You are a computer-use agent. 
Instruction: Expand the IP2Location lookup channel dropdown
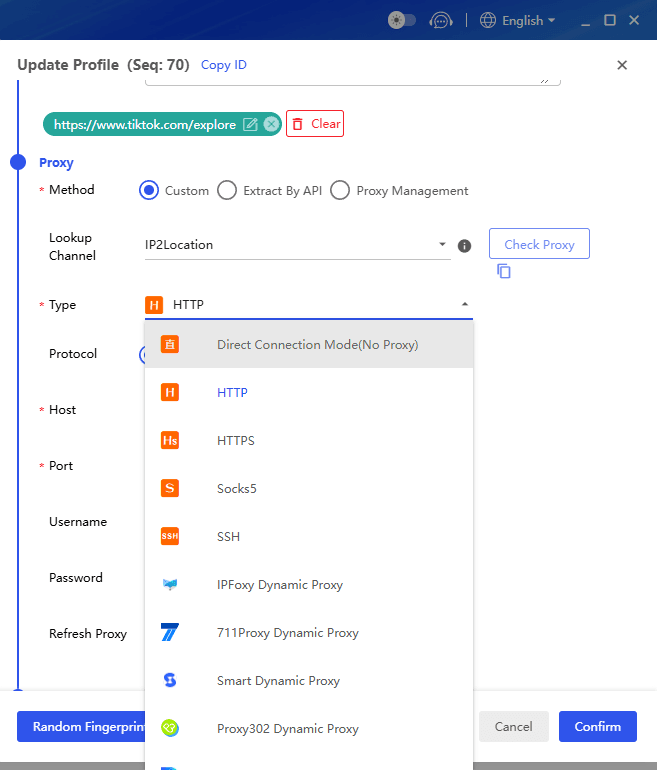pyautogui.click(x=442, y=245)
